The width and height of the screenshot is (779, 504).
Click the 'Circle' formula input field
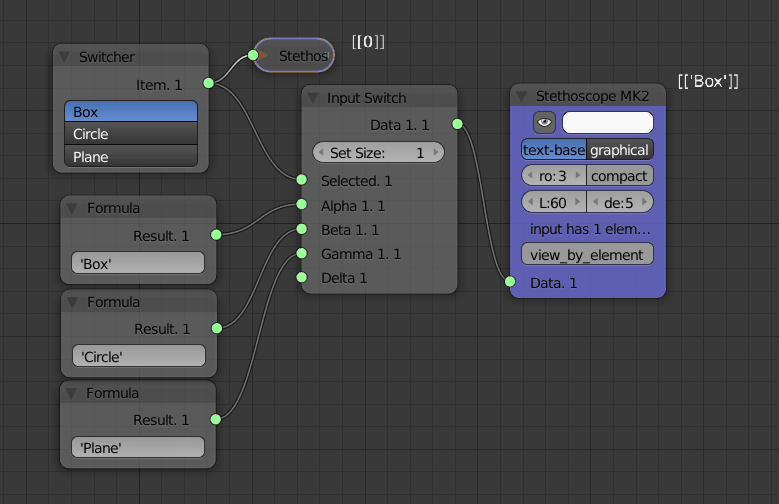(139, 356)
